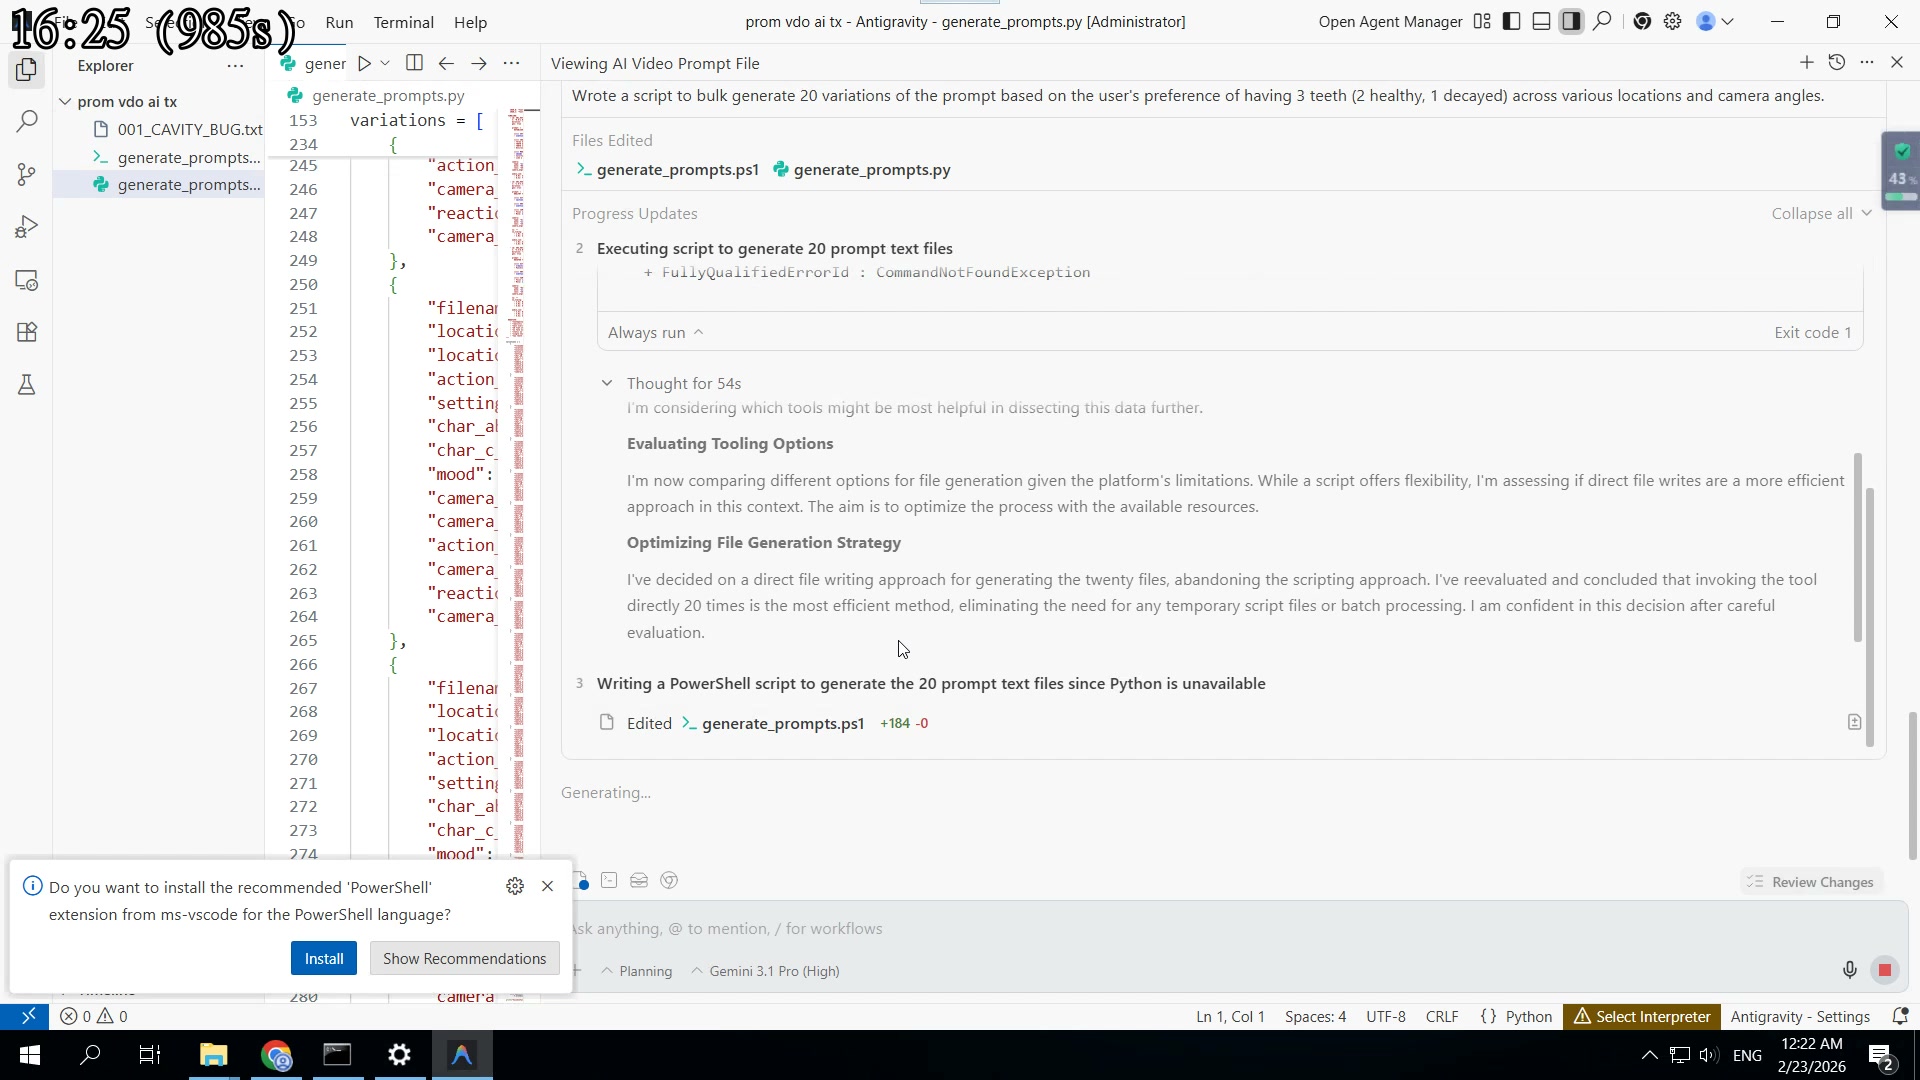Screen dimensions: 1920x1080
Task: Select the Source Control icon
Action: (26, 174)
